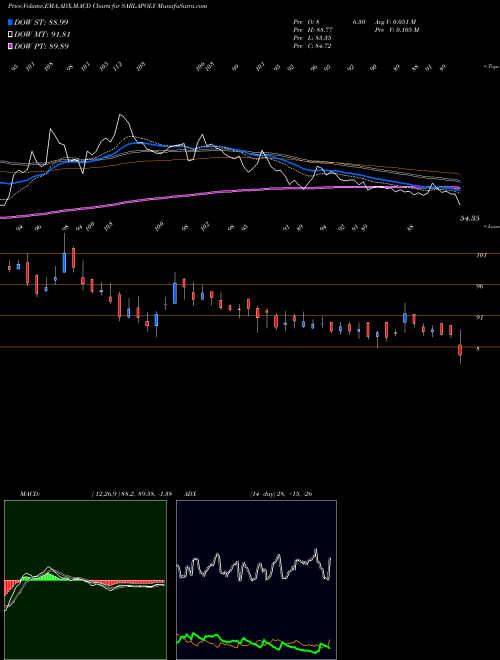Click the magenta DOW PT legend swatch
The image size is (500, 660).
(x=10, y=46)
